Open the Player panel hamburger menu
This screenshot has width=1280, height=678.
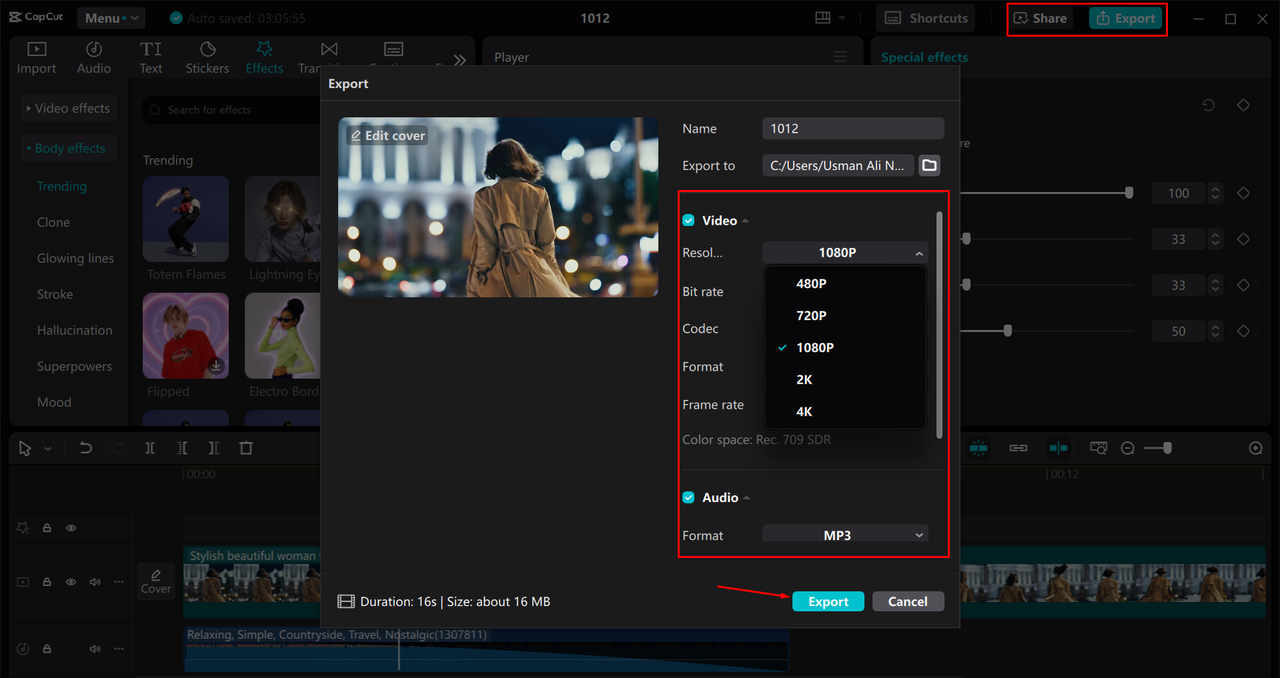[840, 57]
